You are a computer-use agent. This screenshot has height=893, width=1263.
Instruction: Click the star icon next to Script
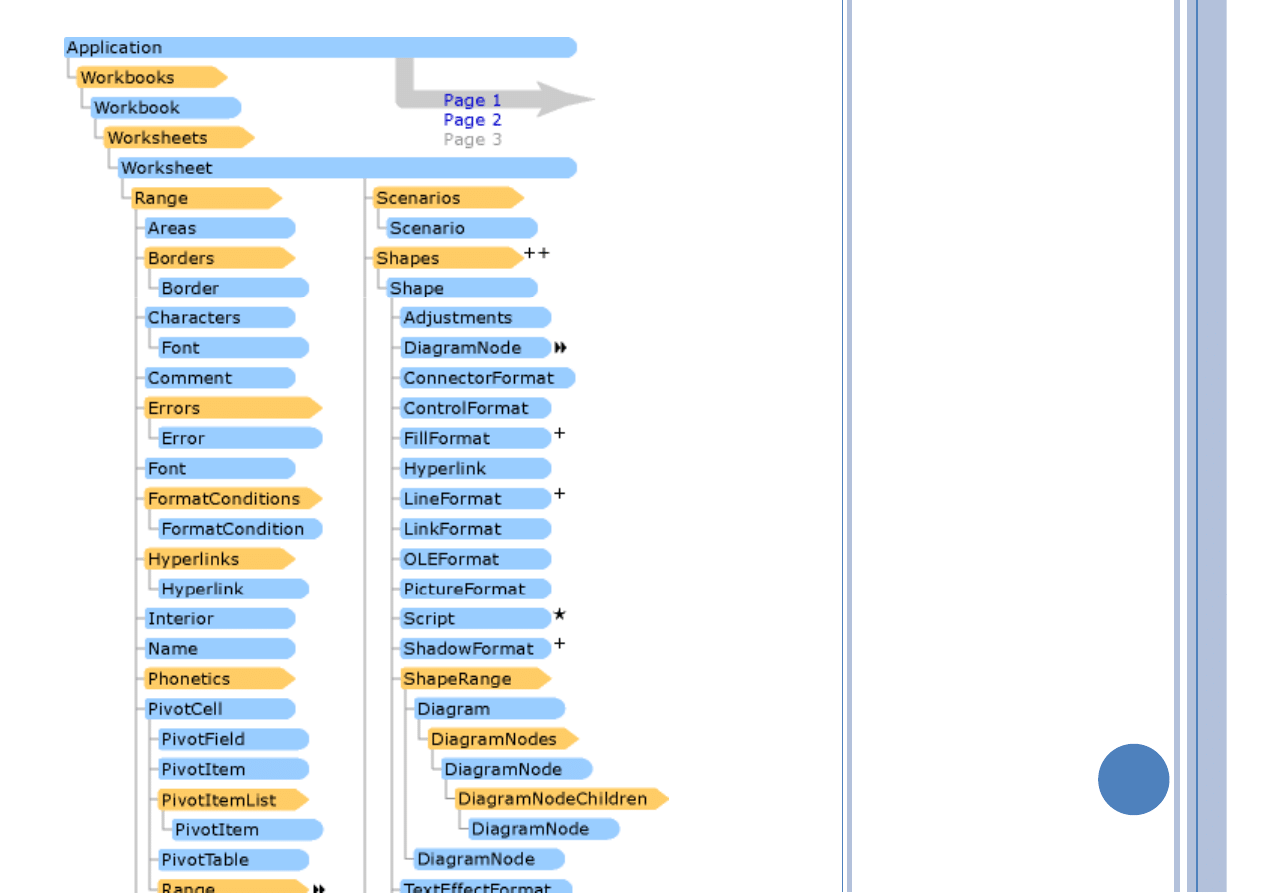point(560,614)
